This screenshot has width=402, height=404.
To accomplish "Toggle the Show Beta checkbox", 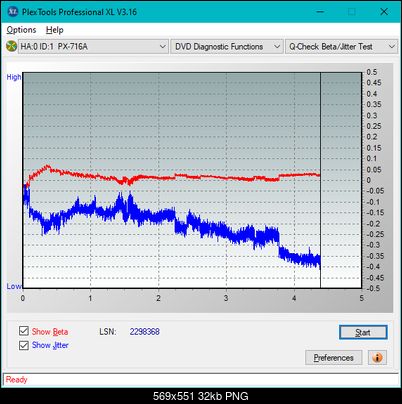I will (x=24, y=331).
